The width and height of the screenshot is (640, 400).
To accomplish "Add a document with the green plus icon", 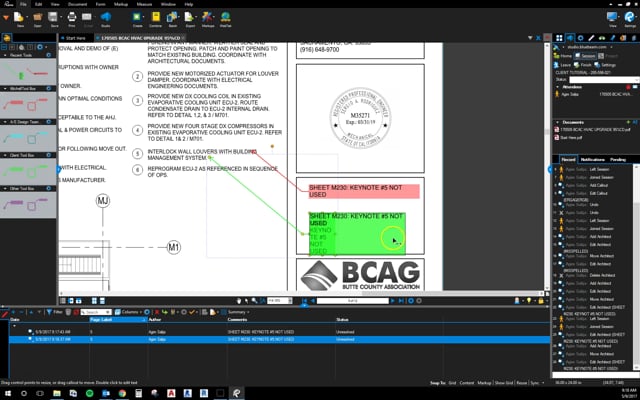I will point(629,122).
